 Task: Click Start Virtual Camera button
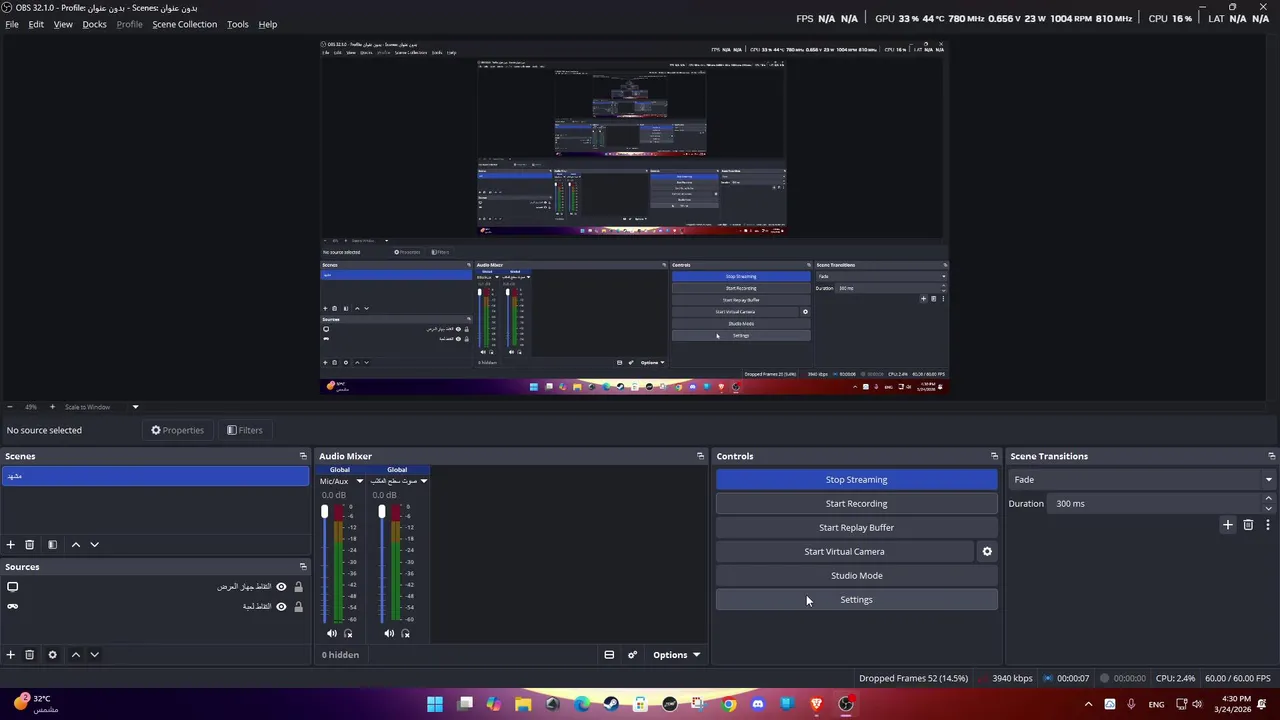pyautogui.click(x=844, y=552)
